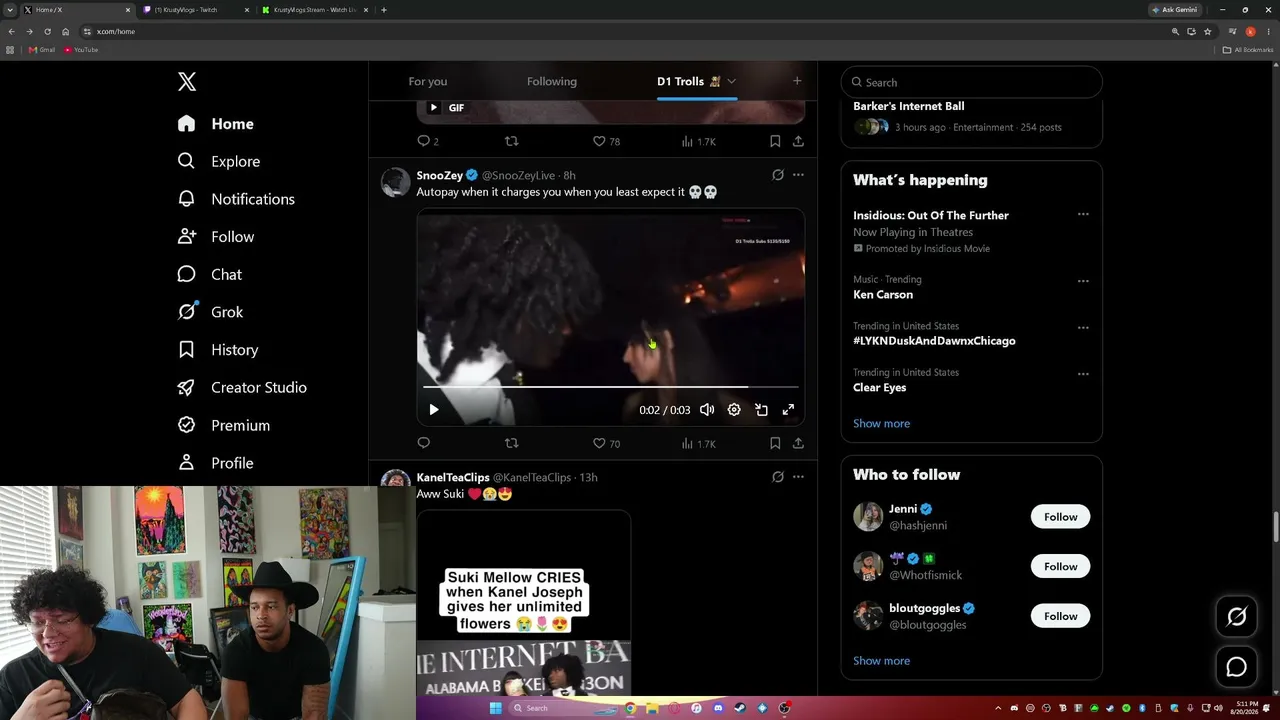Enter fullscreen on SnooZey's video
The width and height of the screenshot is (1280, 720).
click(x=788, y=409)
